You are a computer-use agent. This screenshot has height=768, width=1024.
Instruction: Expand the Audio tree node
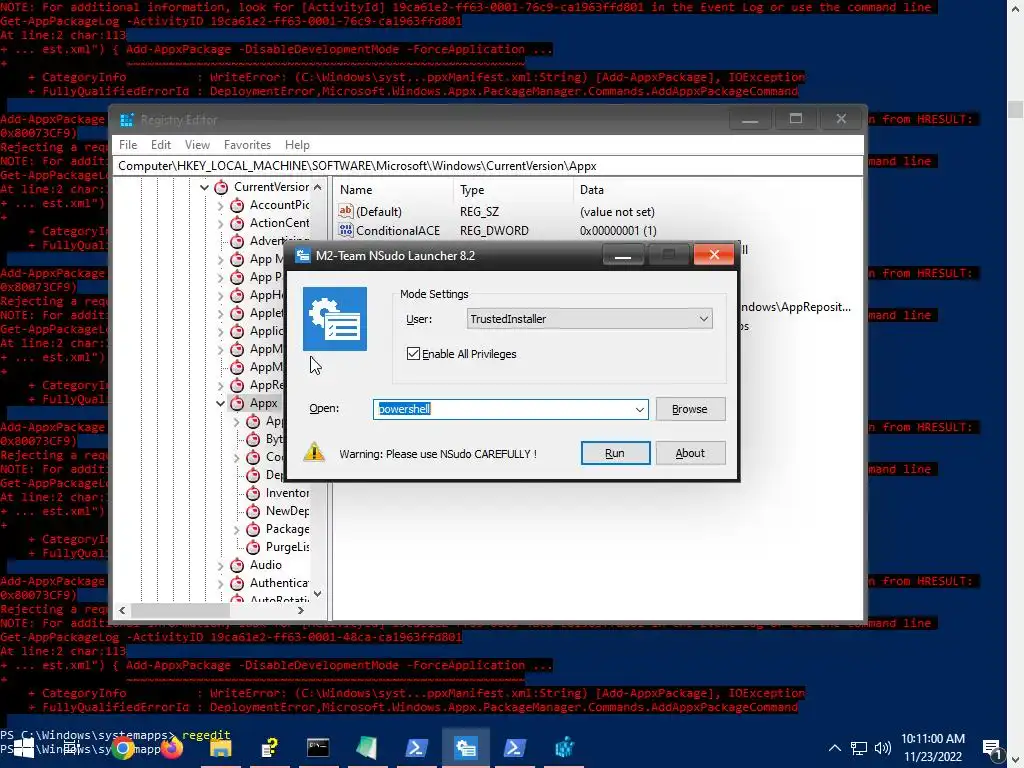click(220, 566)
